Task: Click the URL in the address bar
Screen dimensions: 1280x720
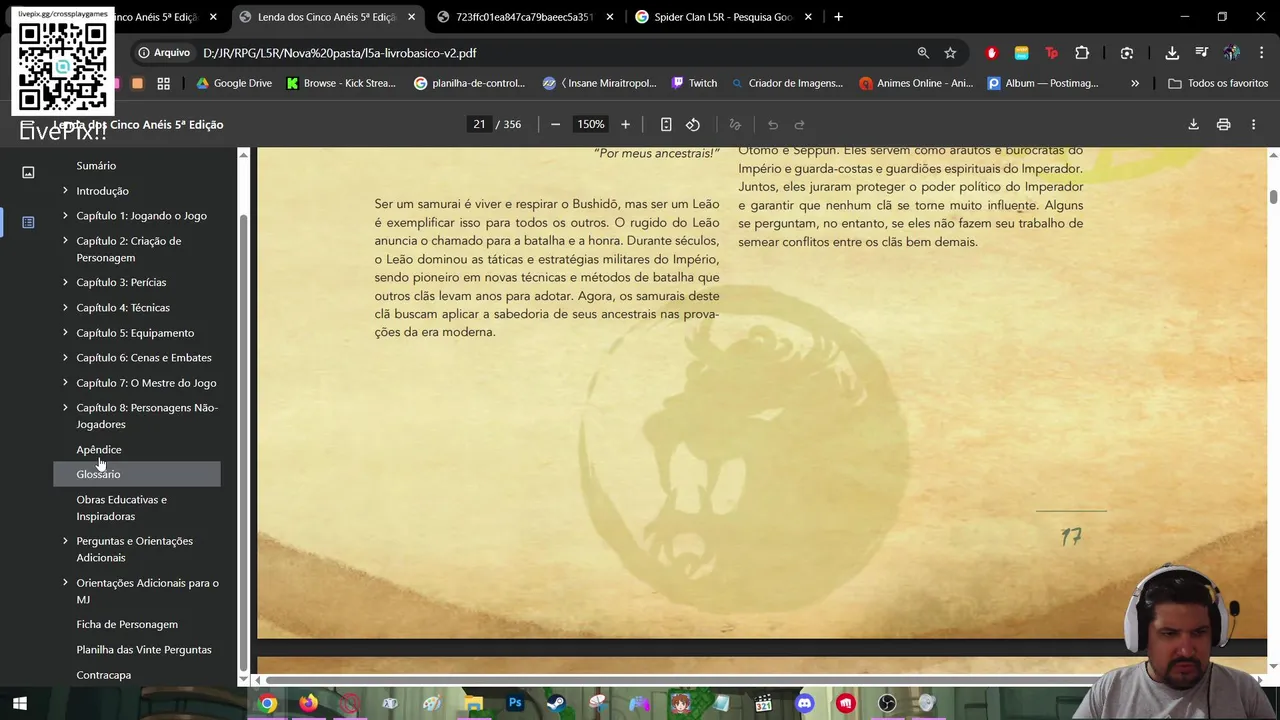Action: (339, 53)
